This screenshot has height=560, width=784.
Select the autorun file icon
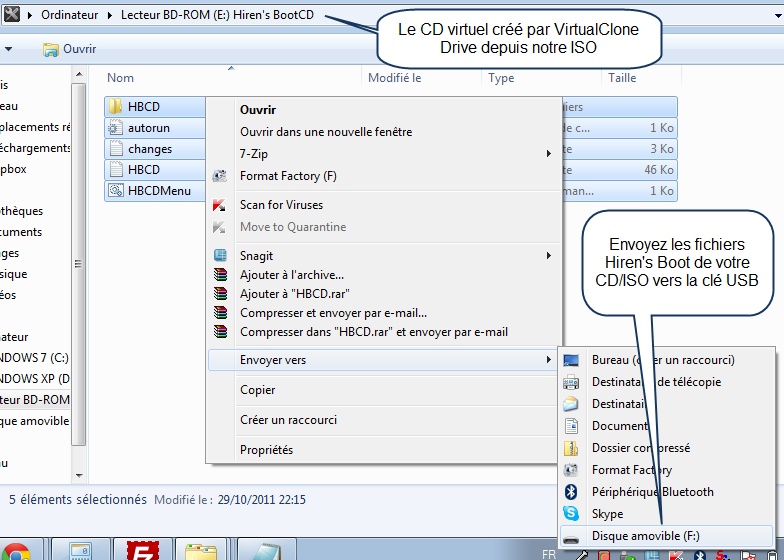[x=116, y=128]
